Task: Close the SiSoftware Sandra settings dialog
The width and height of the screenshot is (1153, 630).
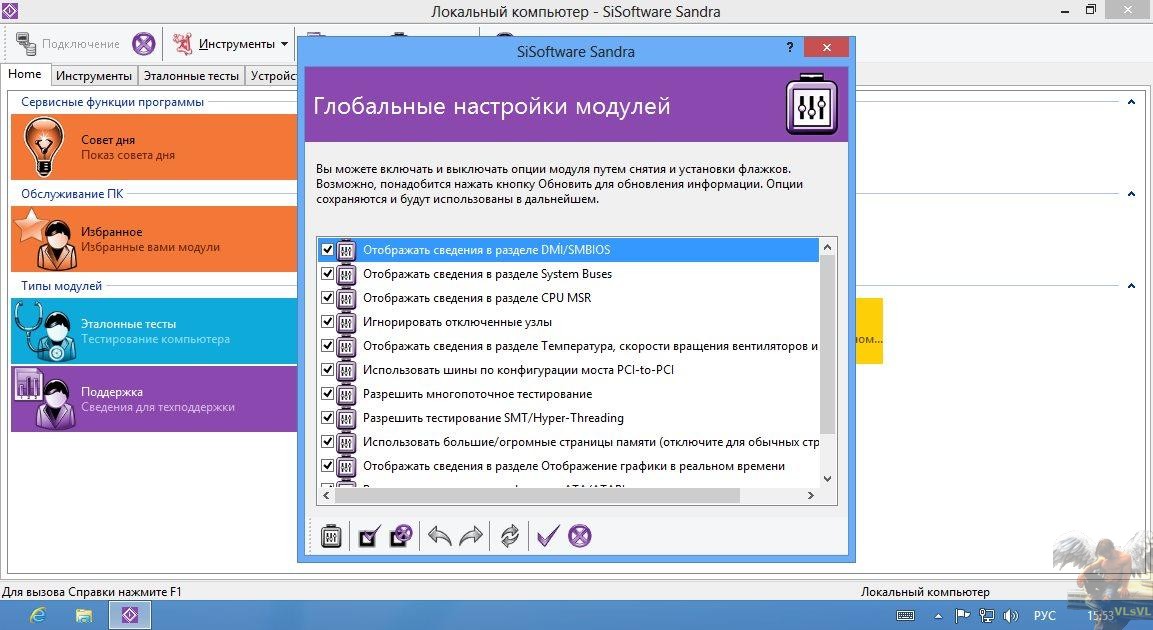Action: pos(827,48)
